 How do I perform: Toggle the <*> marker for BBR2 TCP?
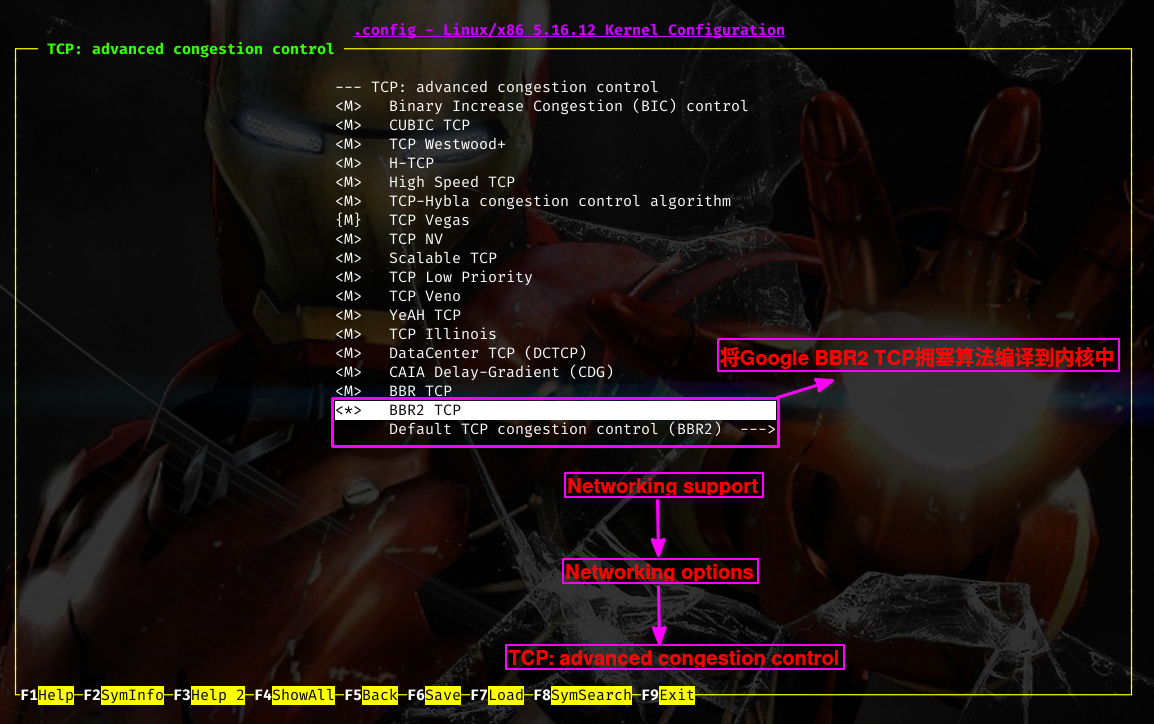coord(348,410)
